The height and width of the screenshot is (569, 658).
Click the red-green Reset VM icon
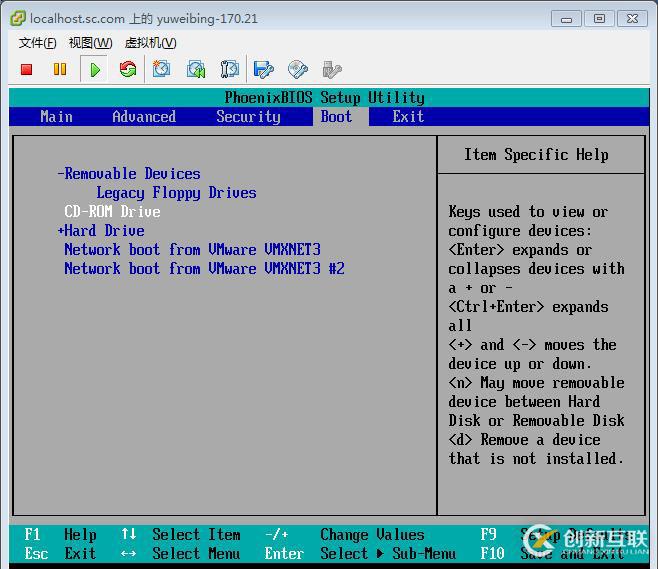click(128, 69)
